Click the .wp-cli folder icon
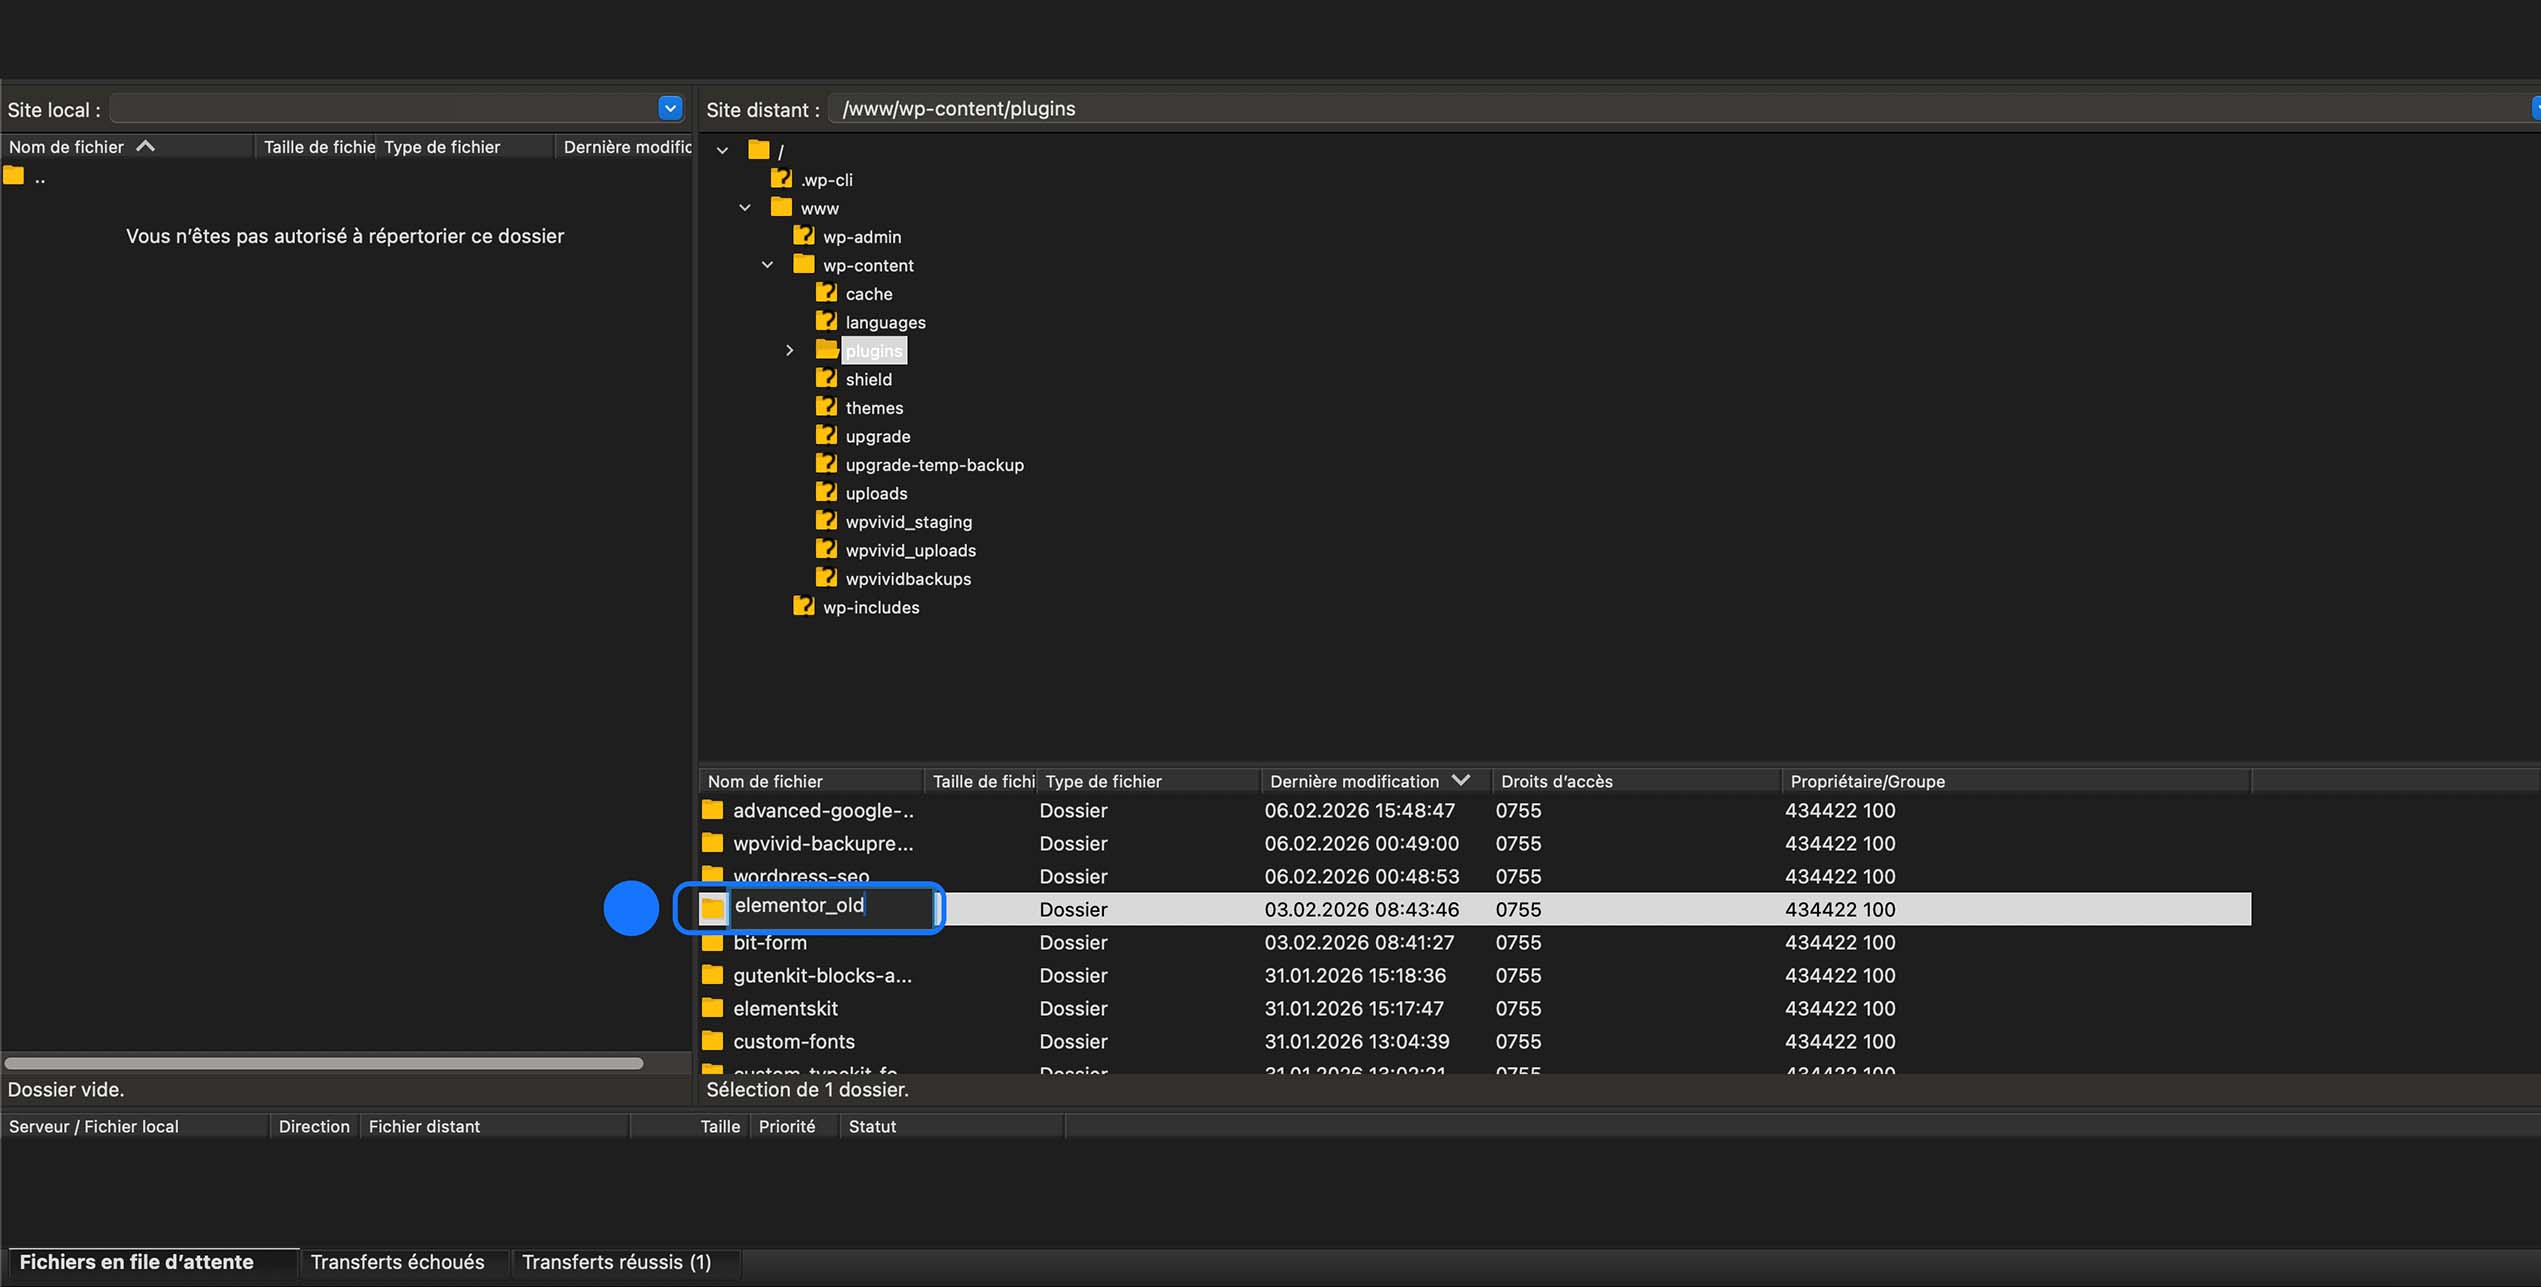The image size is (2541, 1287). [781, 179]
